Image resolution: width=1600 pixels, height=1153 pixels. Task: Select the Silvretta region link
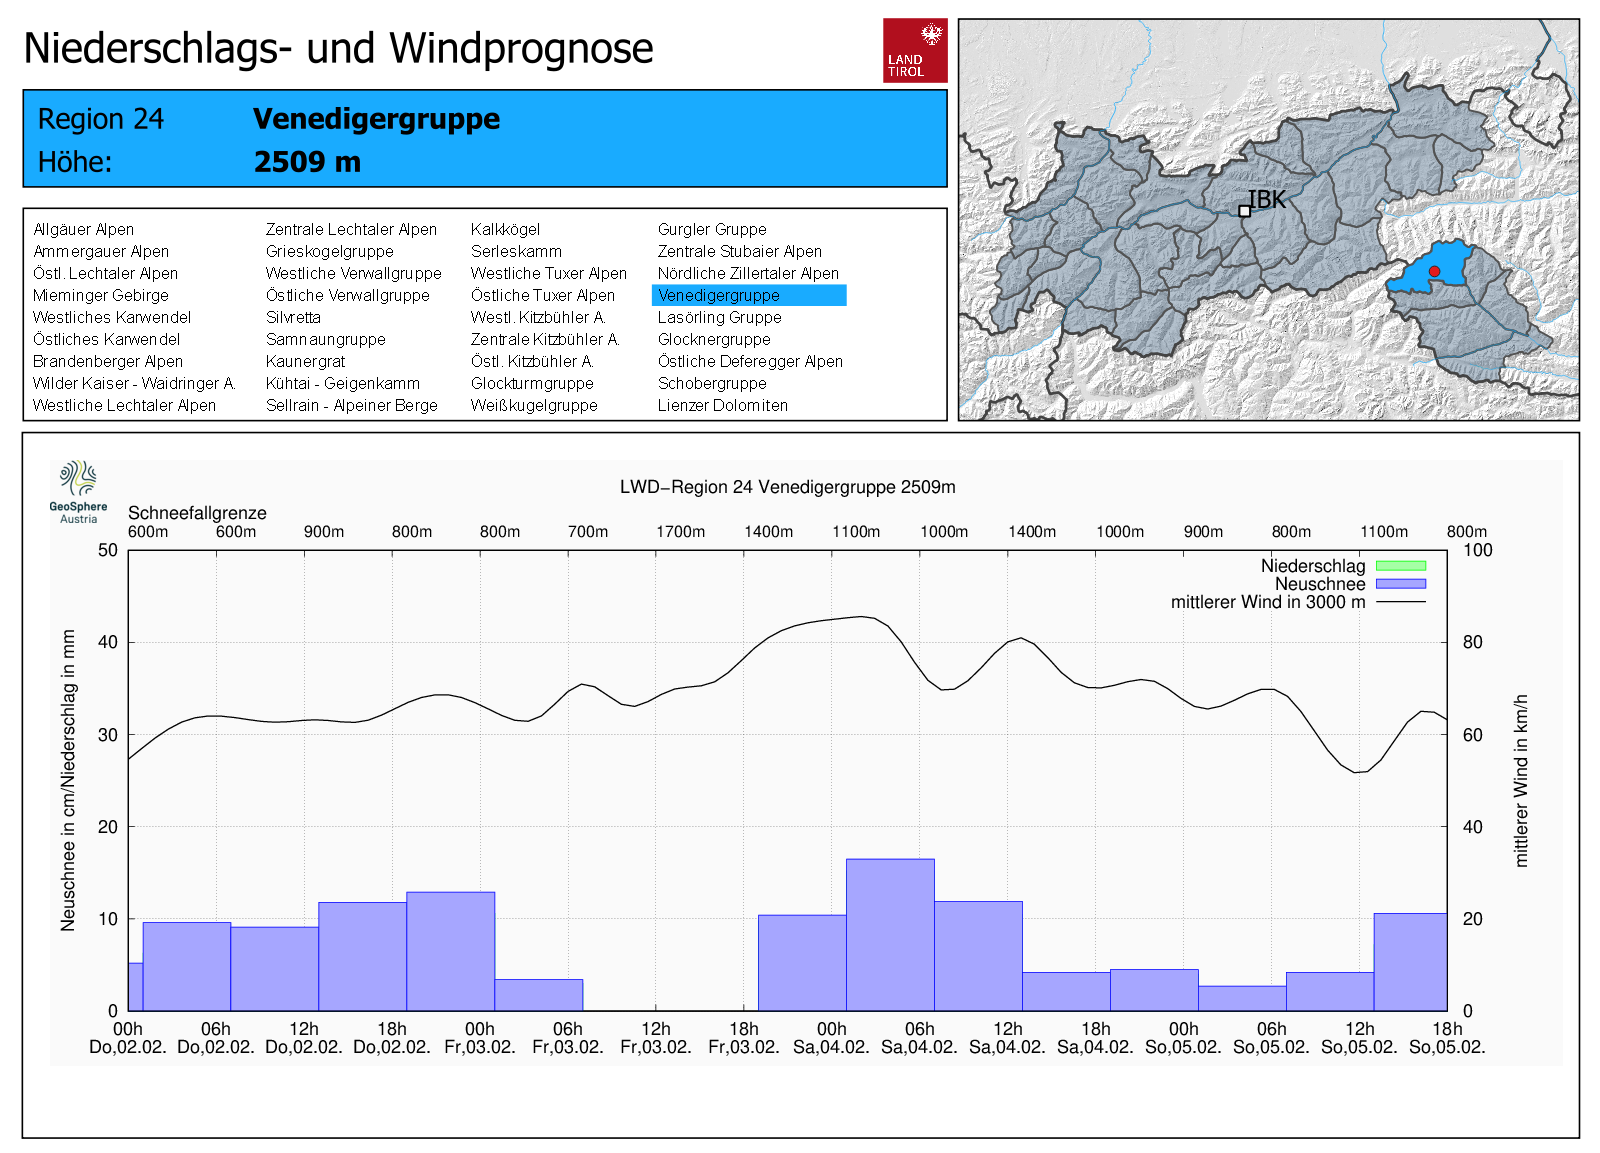click(x=293, y=317)
